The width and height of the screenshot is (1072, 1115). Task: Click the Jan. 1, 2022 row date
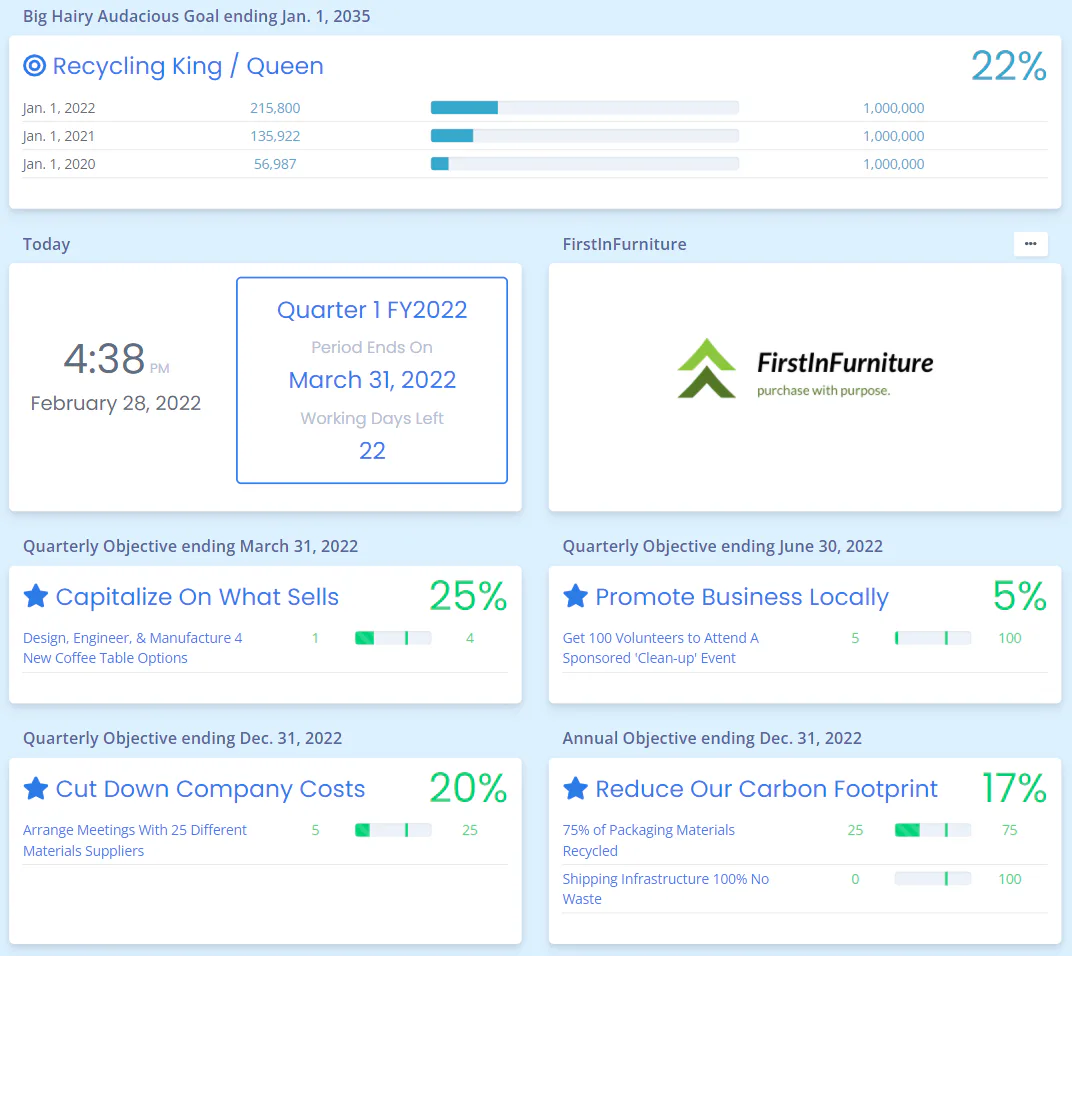click(x=59, y=108)
